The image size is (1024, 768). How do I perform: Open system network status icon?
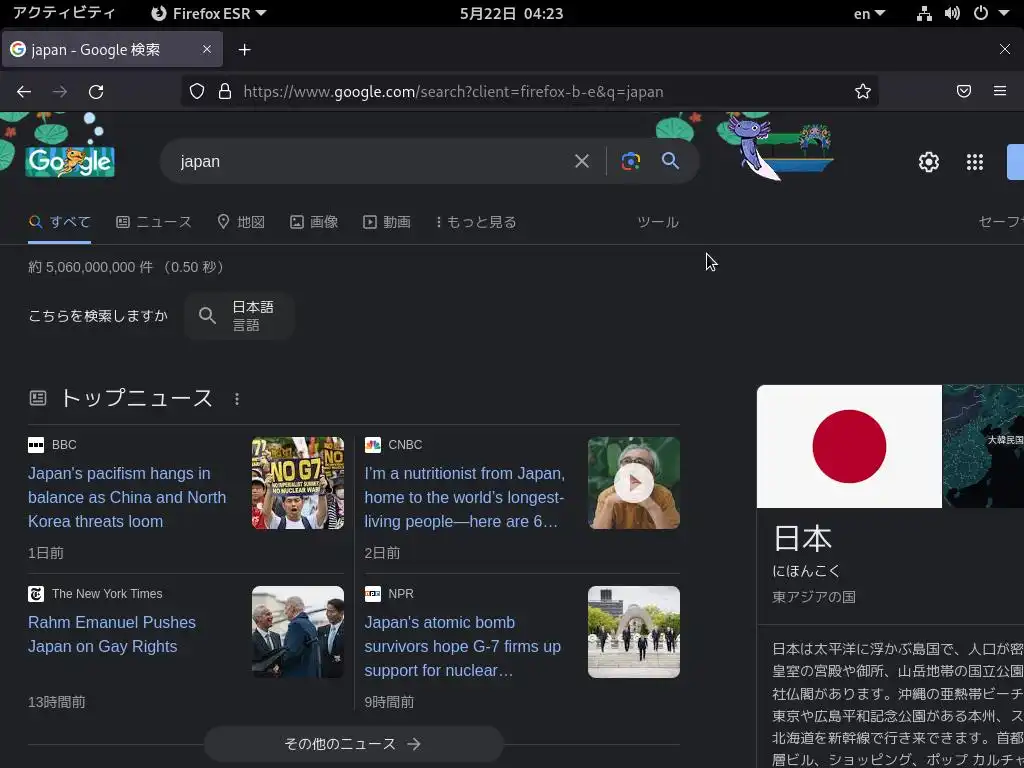click(924, 13)
